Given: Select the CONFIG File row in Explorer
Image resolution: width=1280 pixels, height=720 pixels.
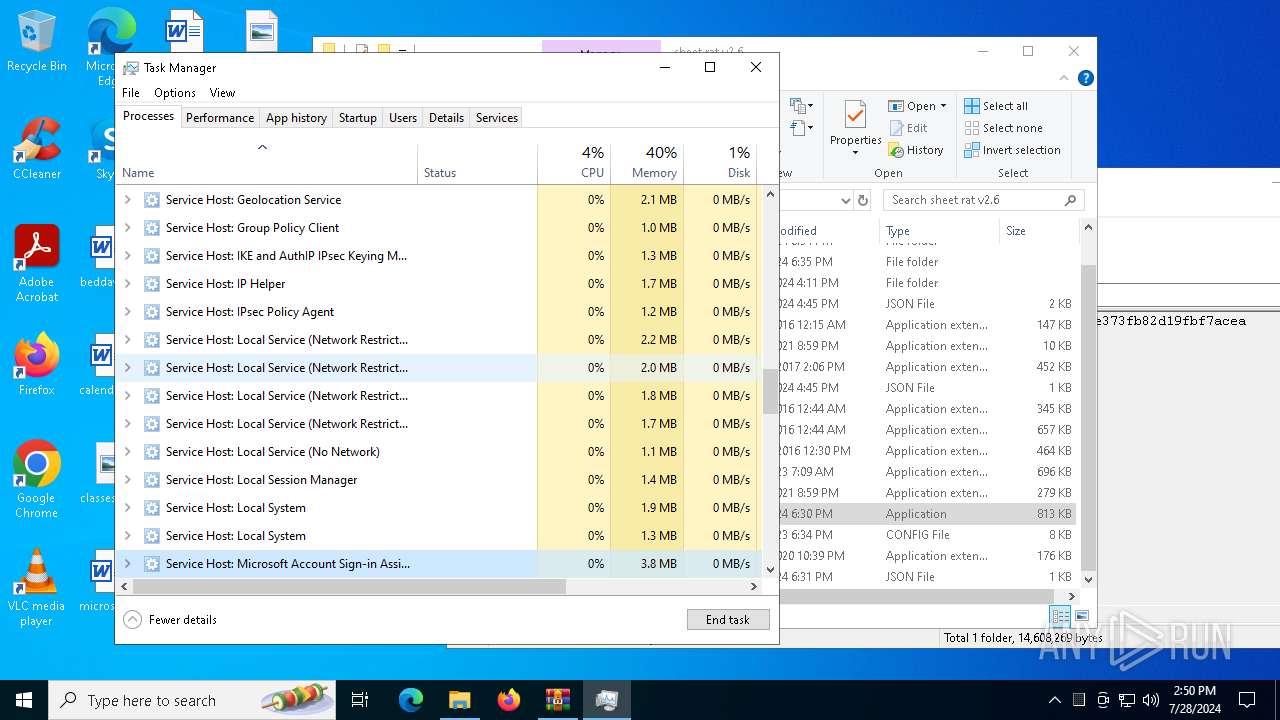Looking at the screenshot, I should pyautogui.click(x=928, y=535).
